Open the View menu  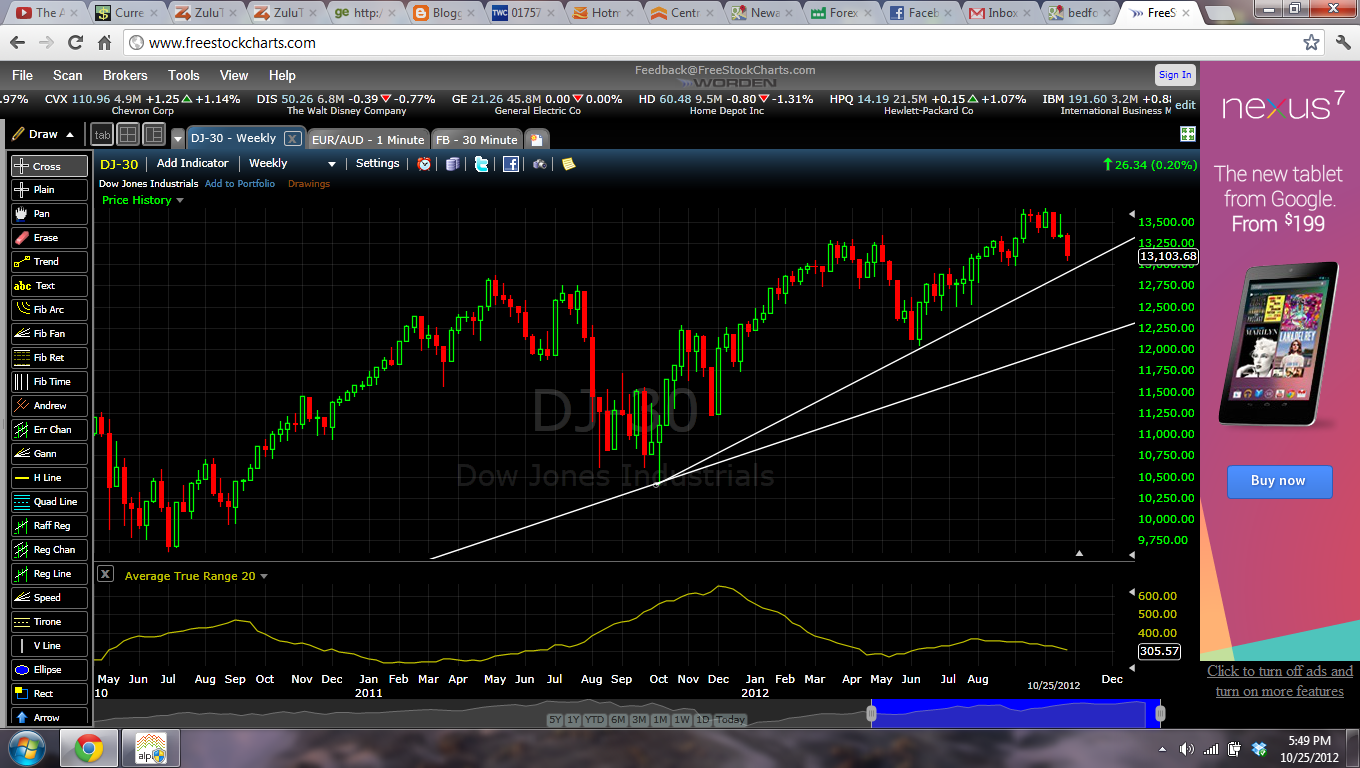coord(234,75)
